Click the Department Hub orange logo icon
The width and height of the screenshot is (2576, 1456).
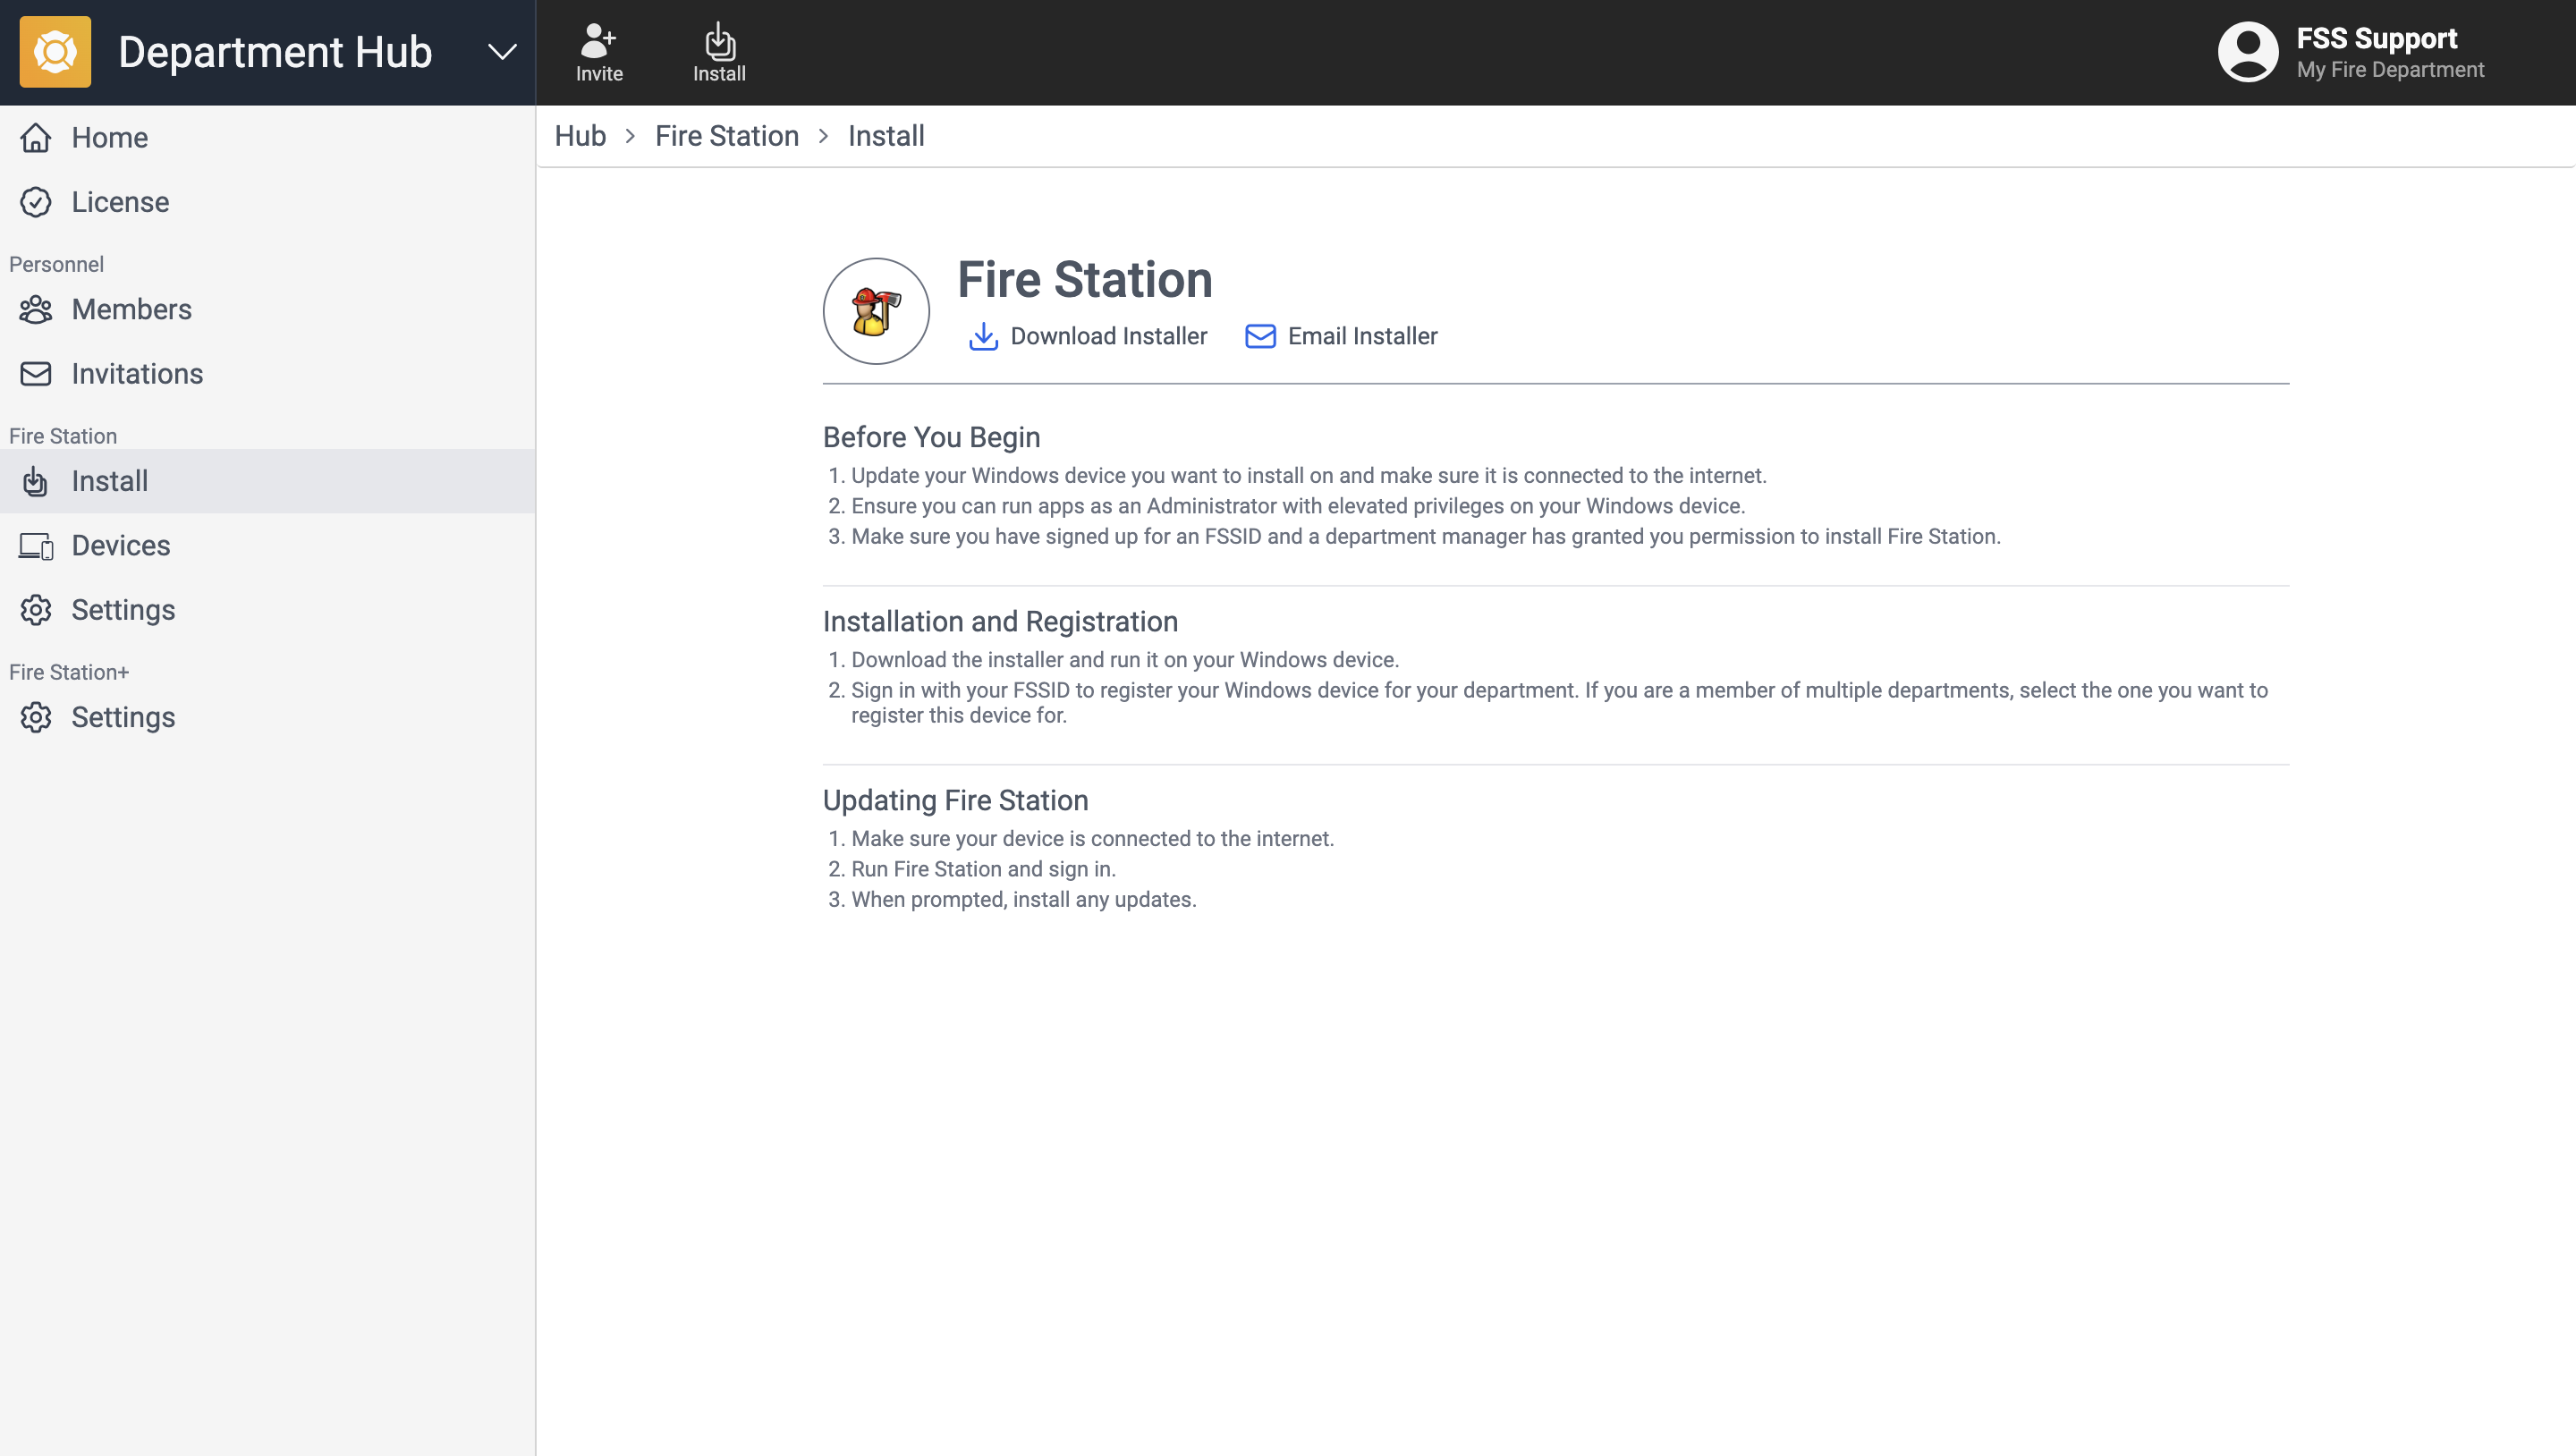pos(55,52)
